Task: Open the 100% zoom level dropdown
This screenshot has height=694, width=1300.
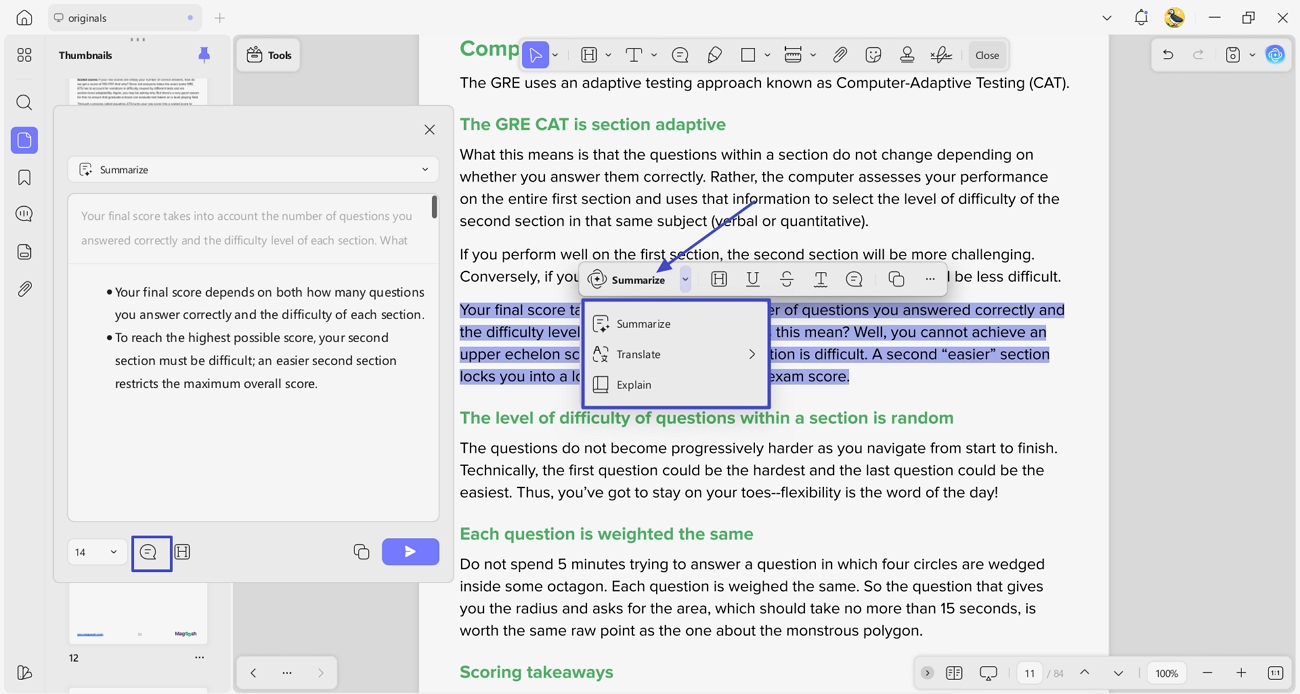Action: 1167,673
